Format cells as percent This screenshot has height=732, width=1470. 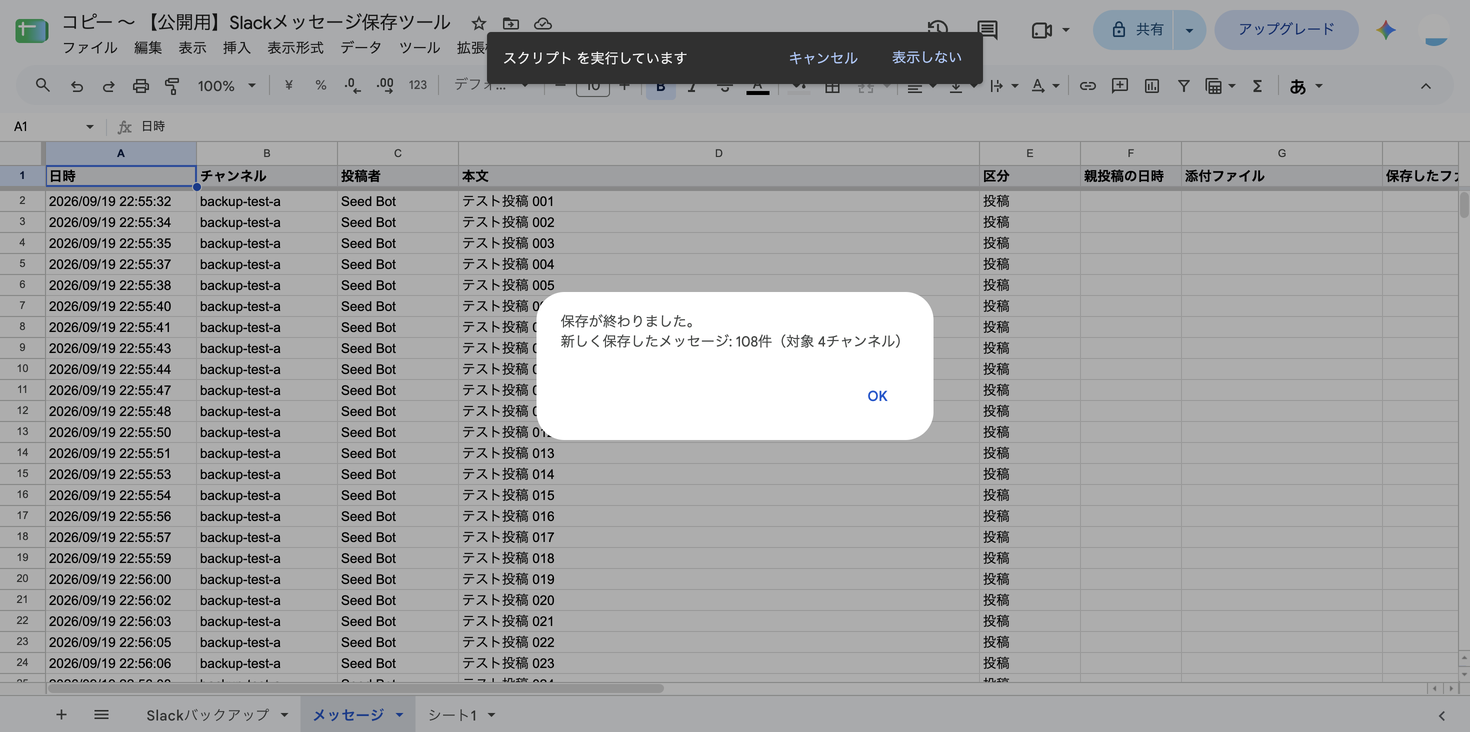click(320, 86)
